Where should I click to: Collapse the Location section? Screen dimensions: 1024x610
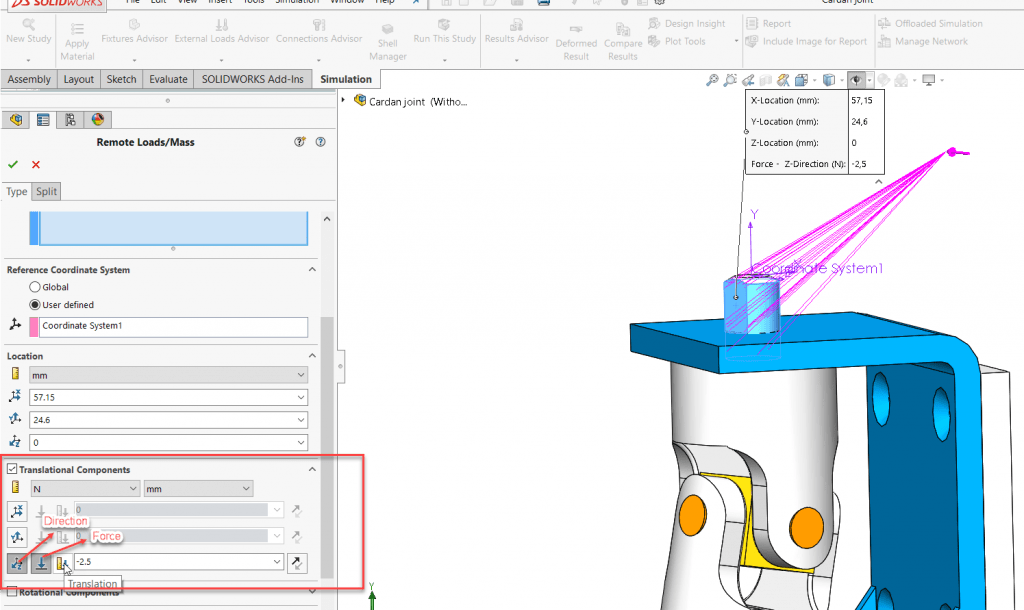(x=312, y=355)
